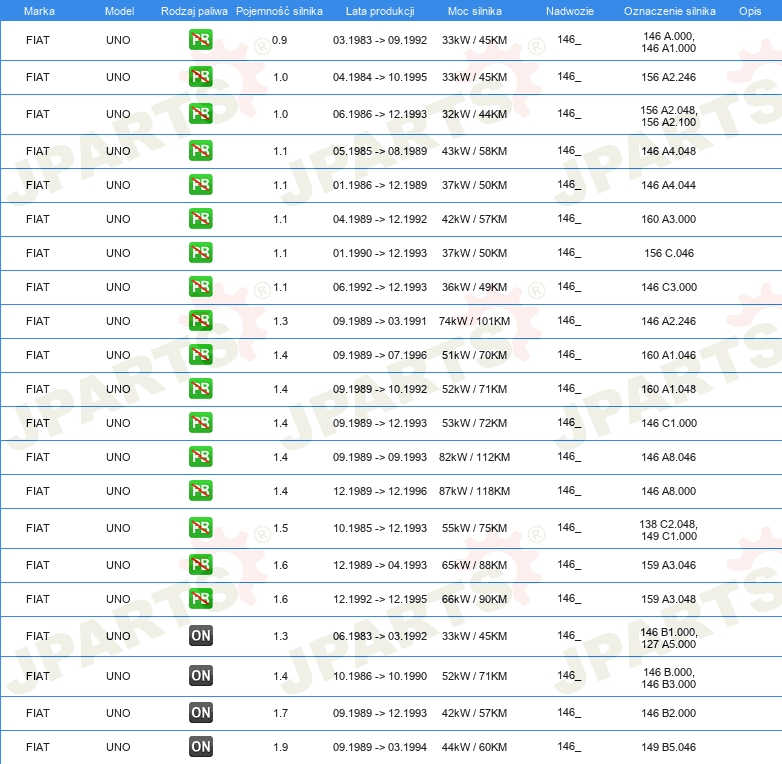This screenshot has width=782, height=764.
Task: Click the PB icon for the 43kW / 58KM row
Action: click(200, 151)
